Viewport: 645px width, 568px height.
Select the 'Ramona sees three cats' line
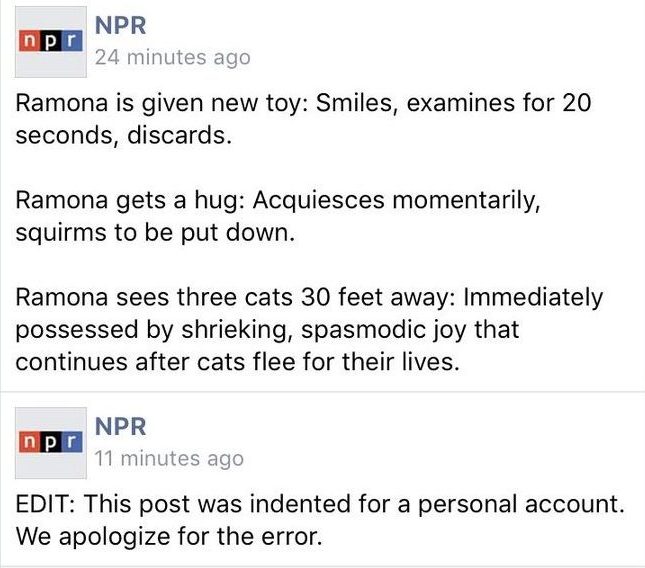(x=310, y=297)
